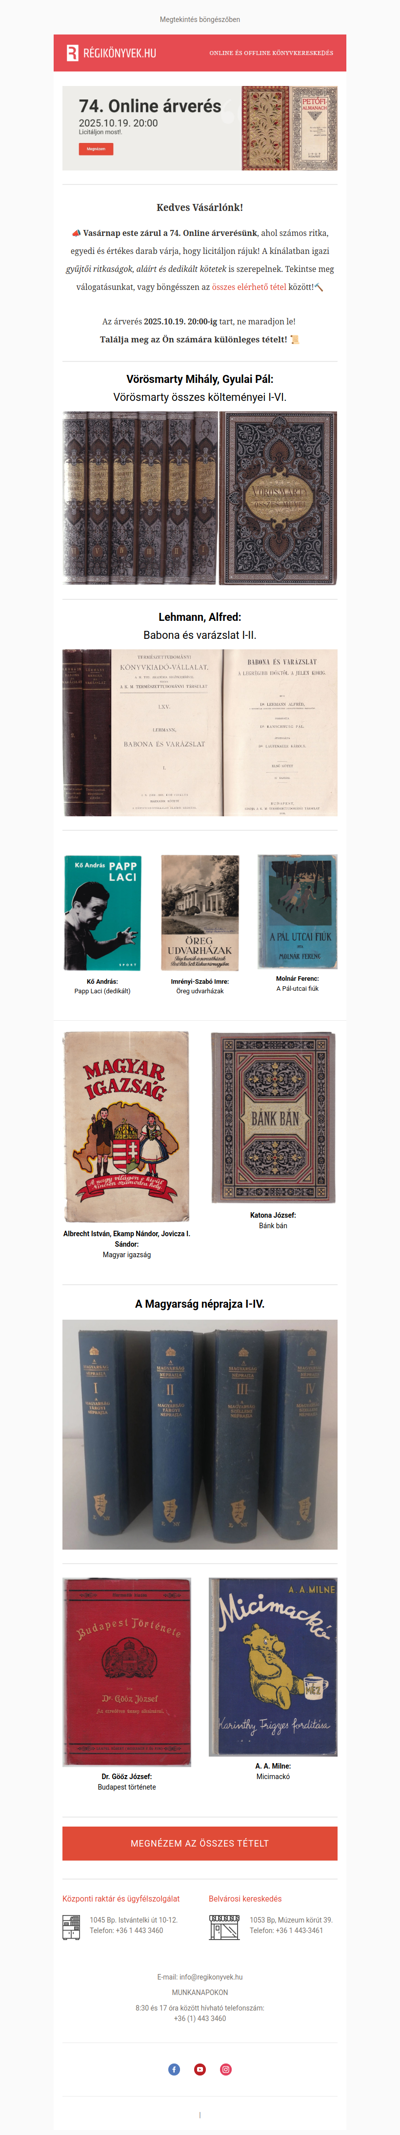Open the Facebook social icon
400x2135 pixels.
(174, 2069)
